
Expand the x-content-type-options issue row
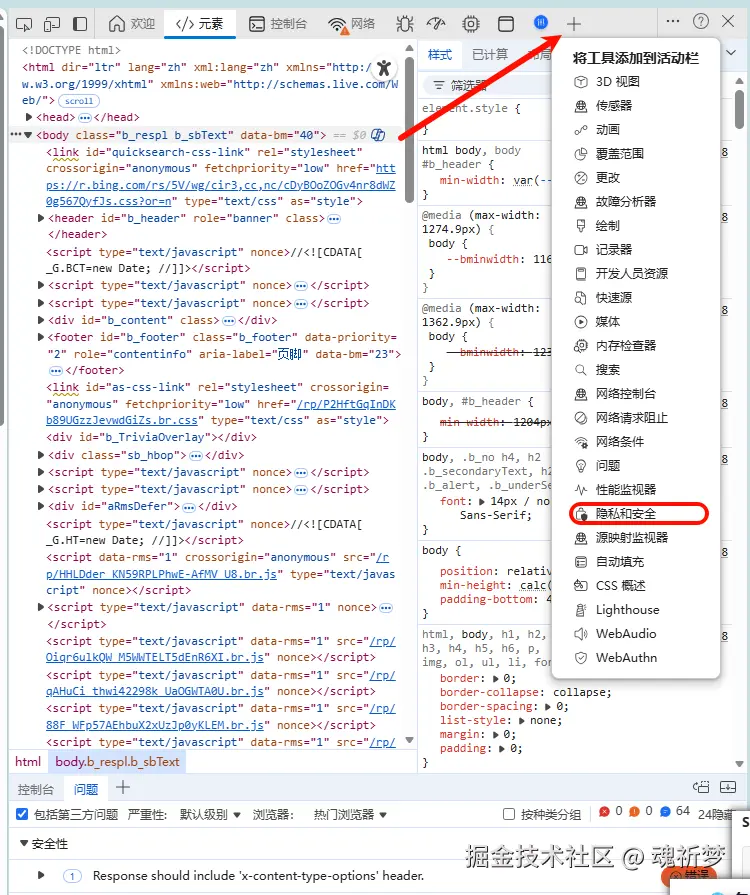[41, 874]
